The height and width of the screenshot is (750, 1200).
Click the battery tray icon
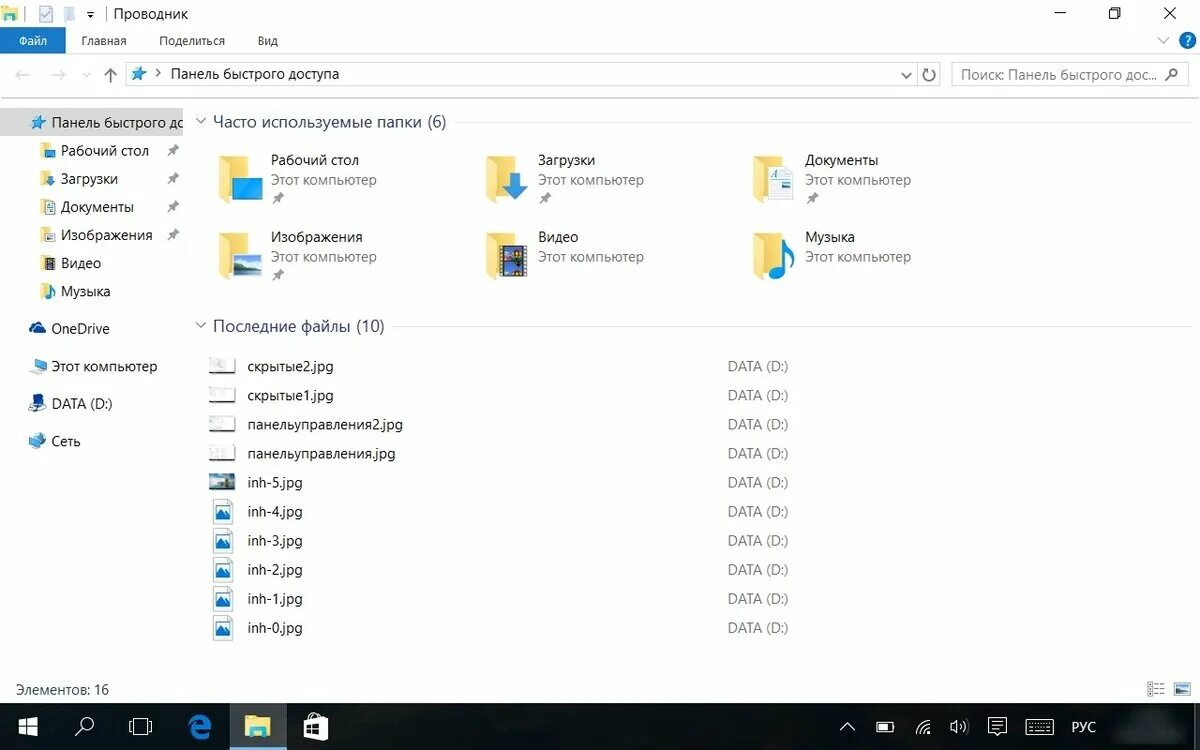click(885, 727)
